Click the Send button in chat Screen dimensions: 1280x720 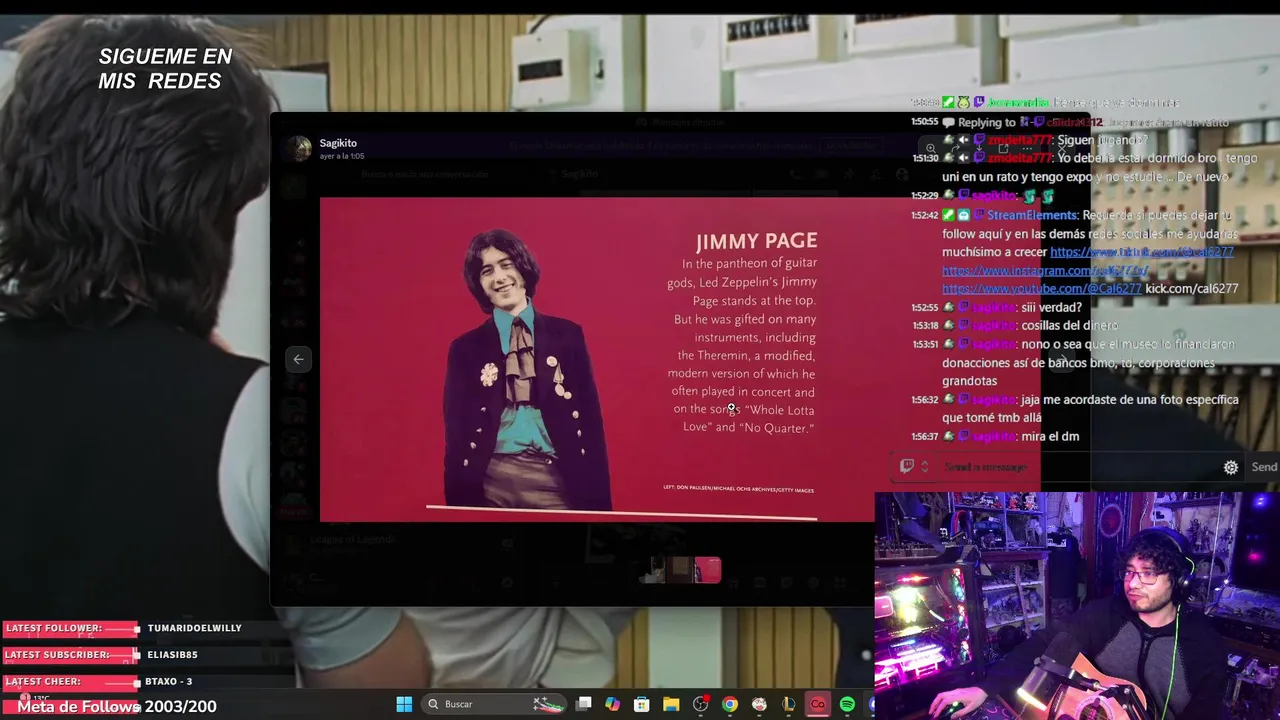click(1264, 467)
